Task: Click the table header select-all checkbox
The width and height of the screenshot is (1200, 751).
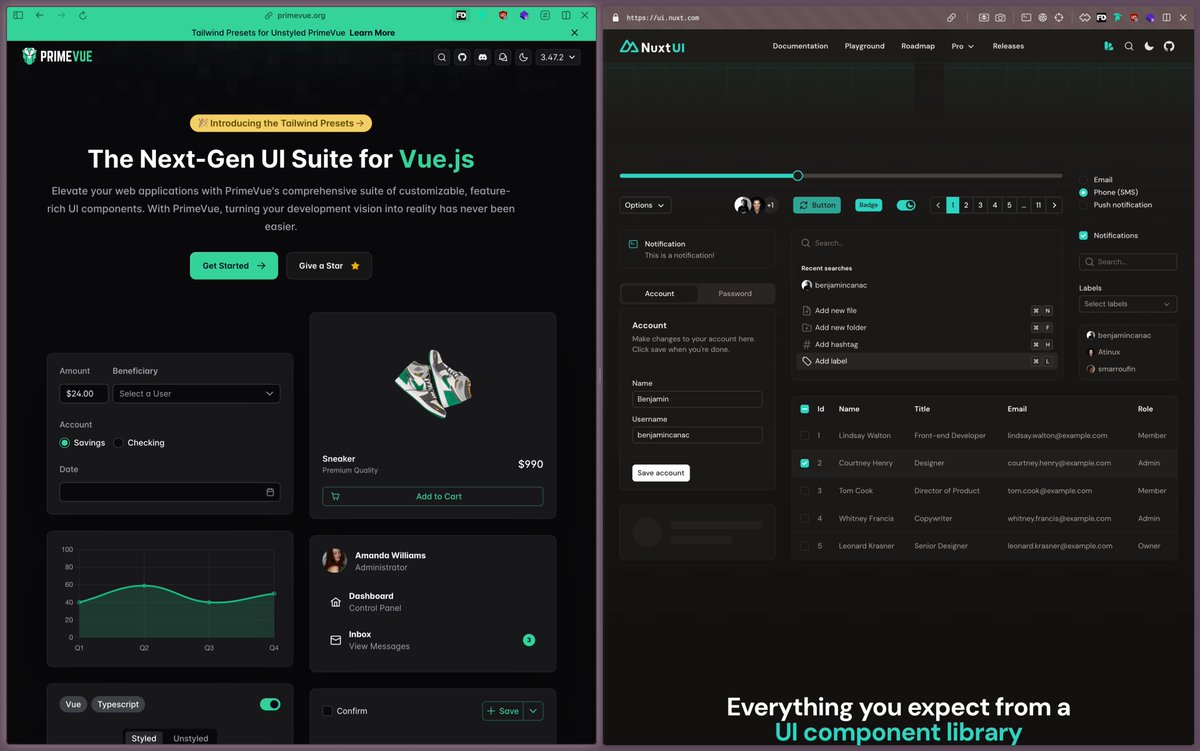Action: (x=805, y=409)
